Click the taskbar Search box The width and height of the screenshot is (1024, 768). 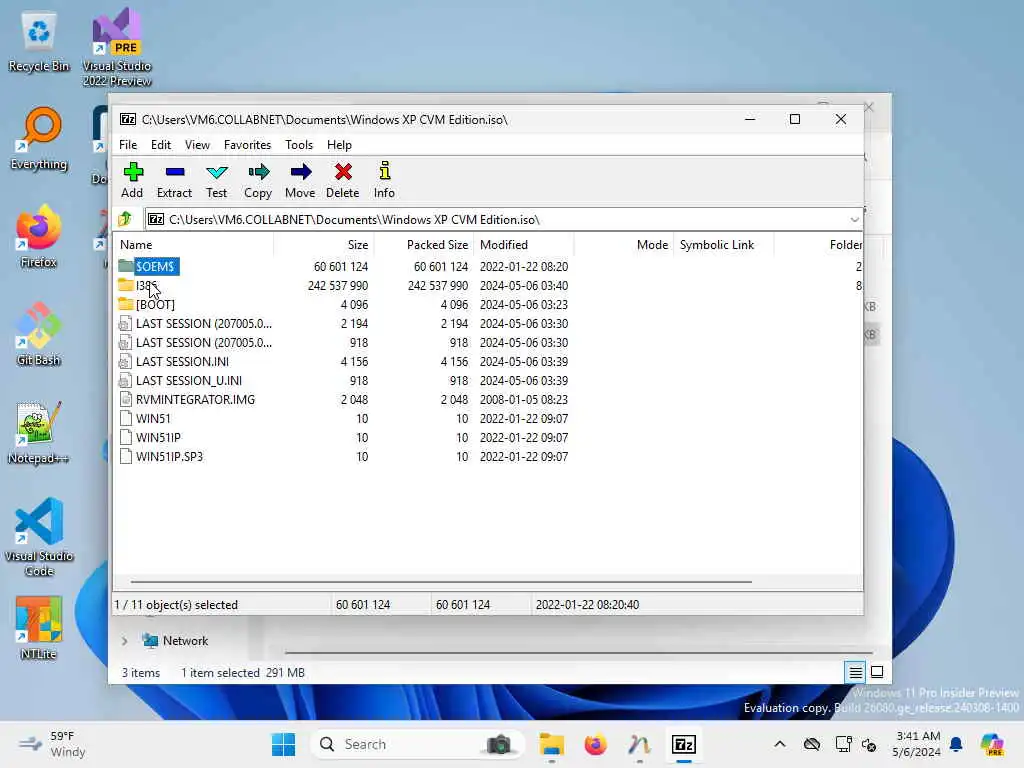(418, 744)
